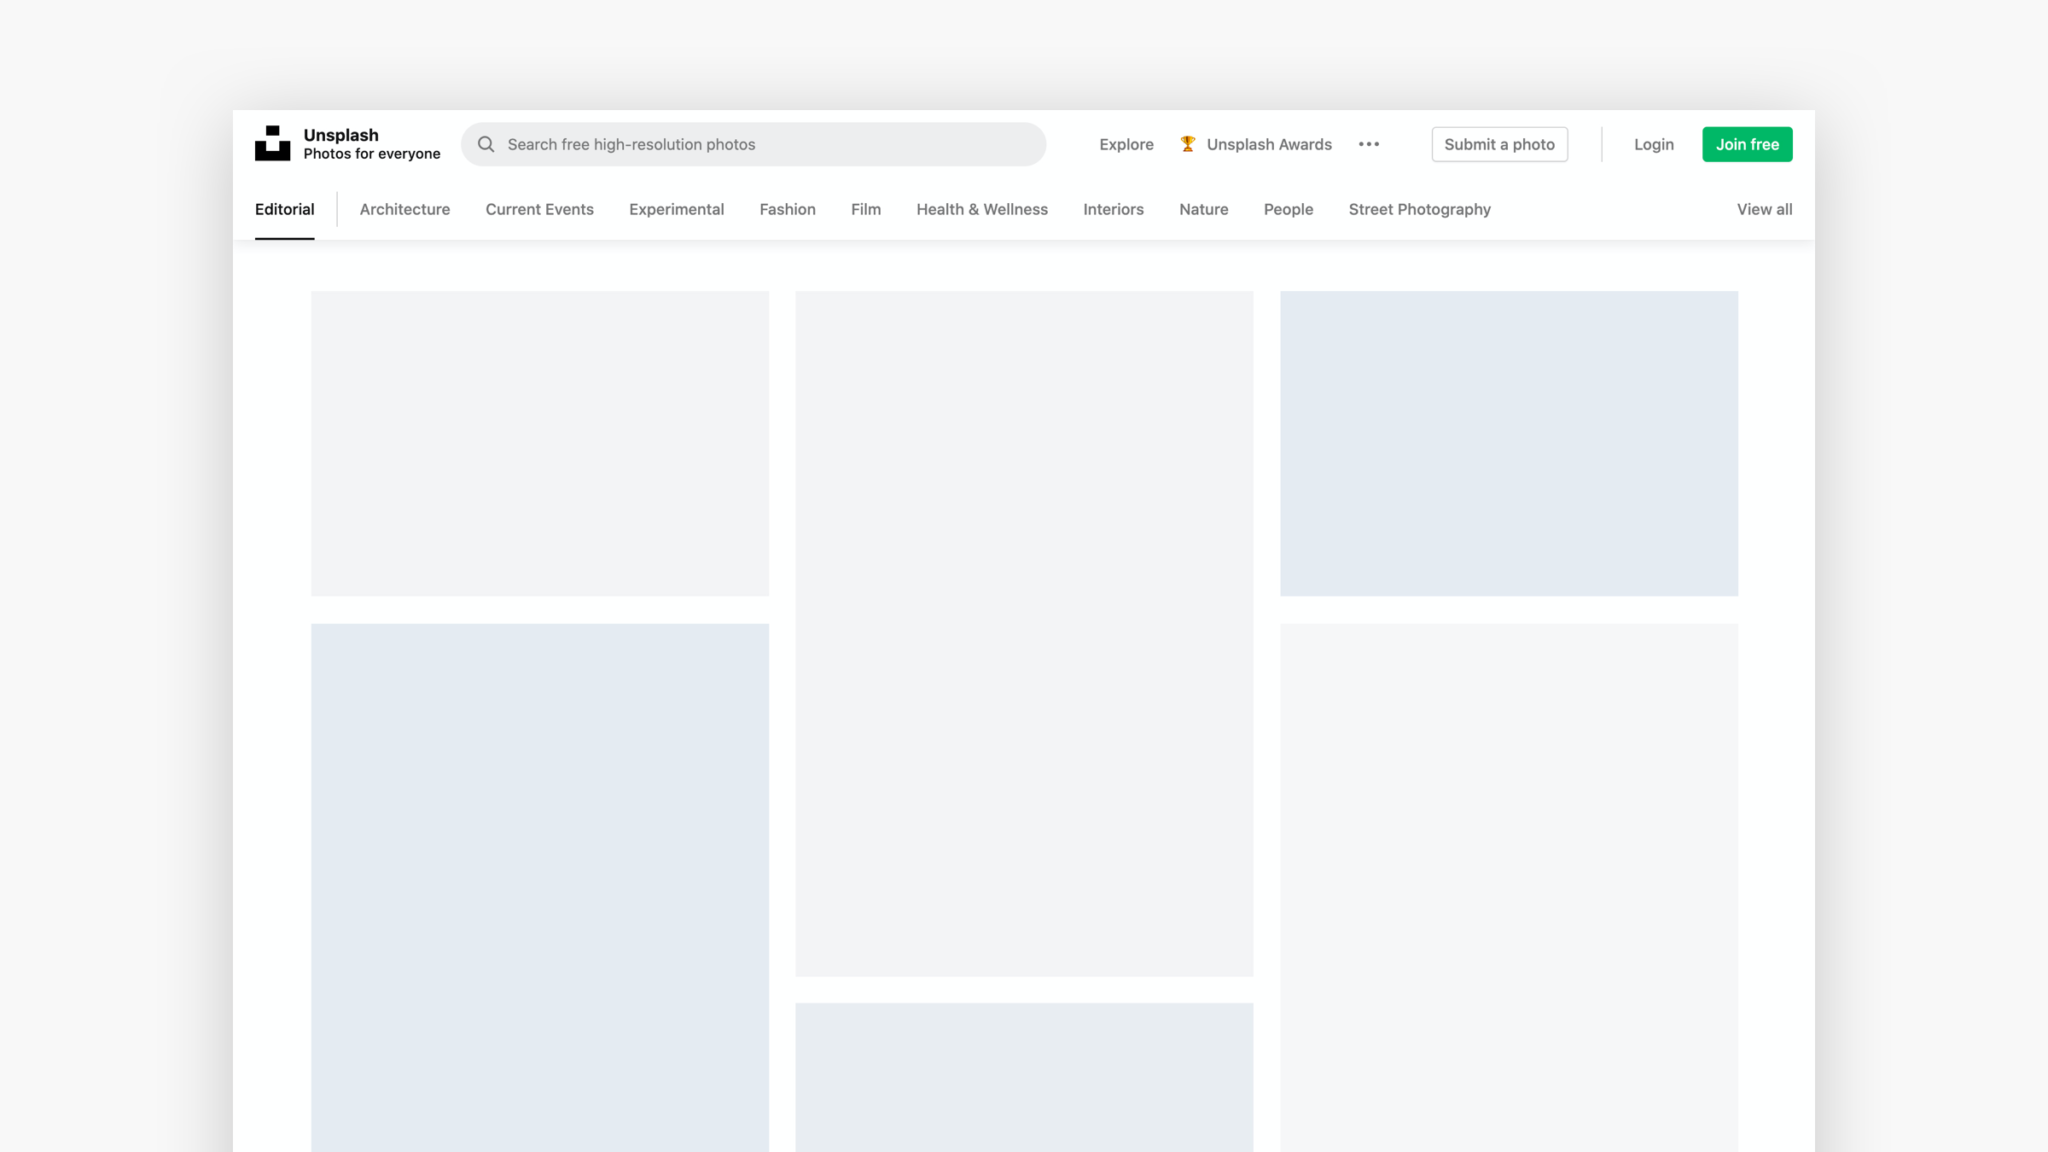Open the Current Events category

pos(539,209)
